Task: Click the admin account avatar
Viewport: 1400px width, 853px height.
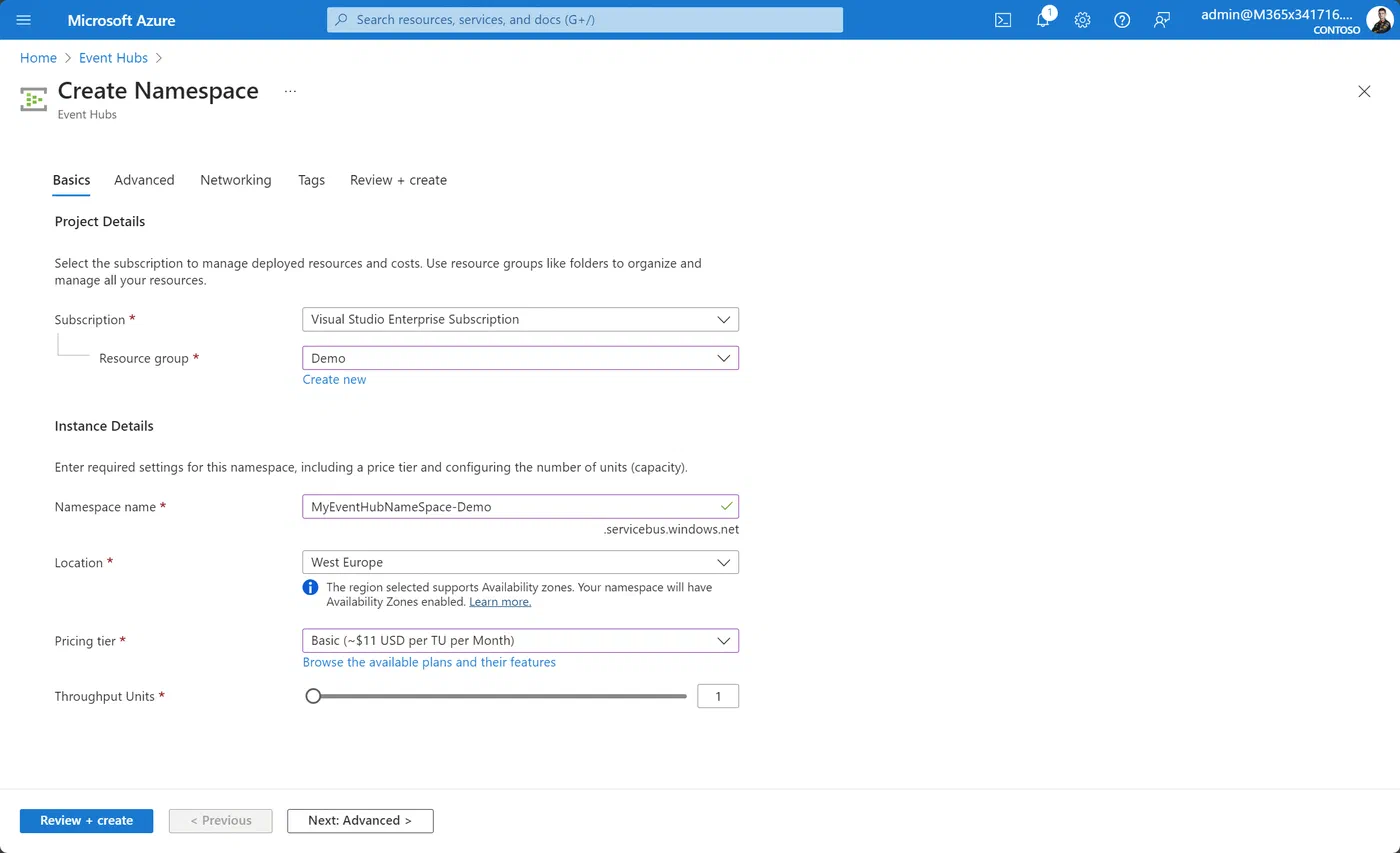Action: [1379, 20]
